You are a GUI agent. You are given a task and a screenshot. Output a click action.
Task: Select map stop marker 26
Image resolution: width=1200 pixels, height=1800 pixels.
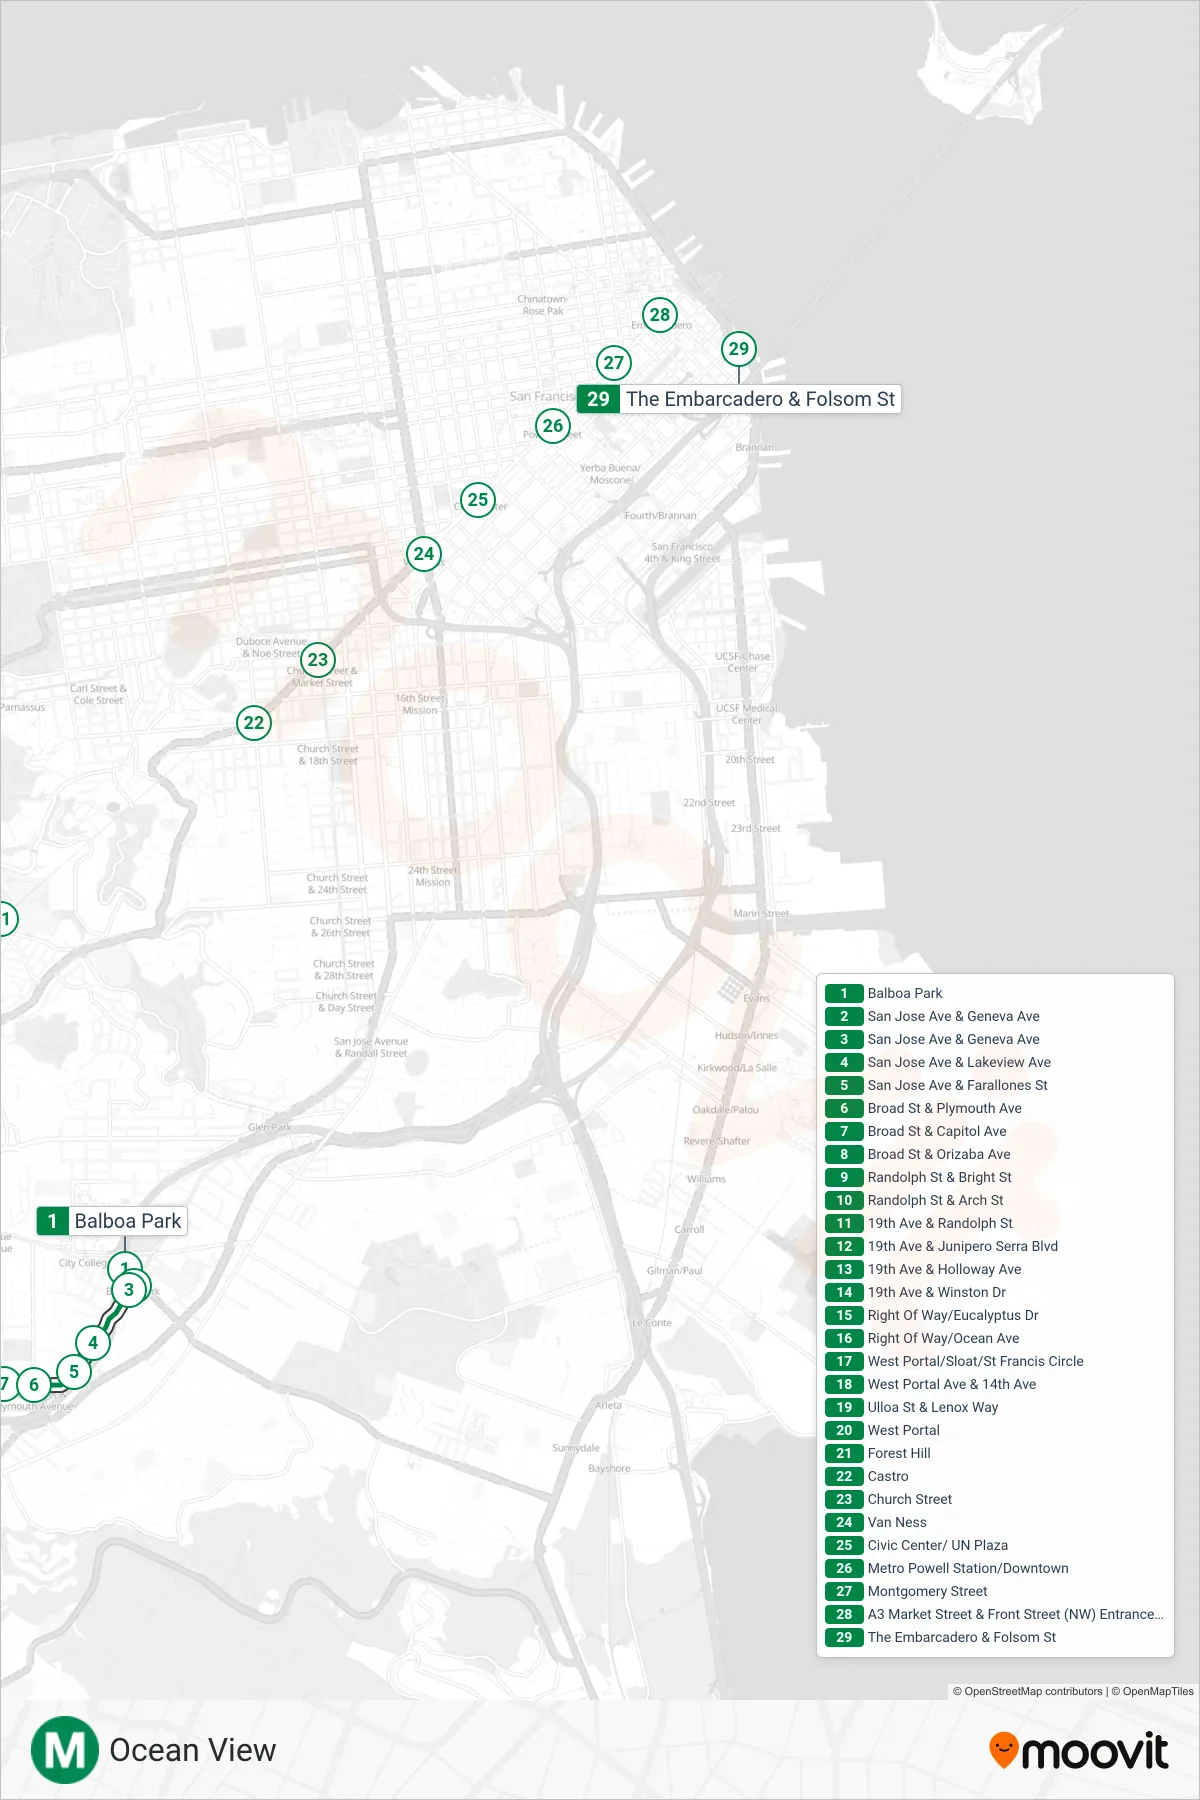tap(553, 426)
